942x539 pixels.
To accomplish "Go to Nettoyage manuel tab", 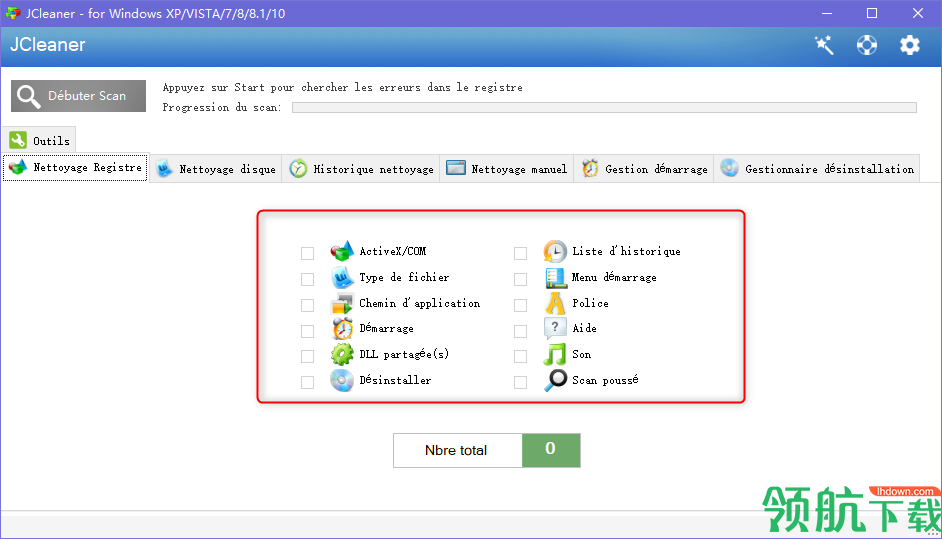I will [x=506, y=169].
